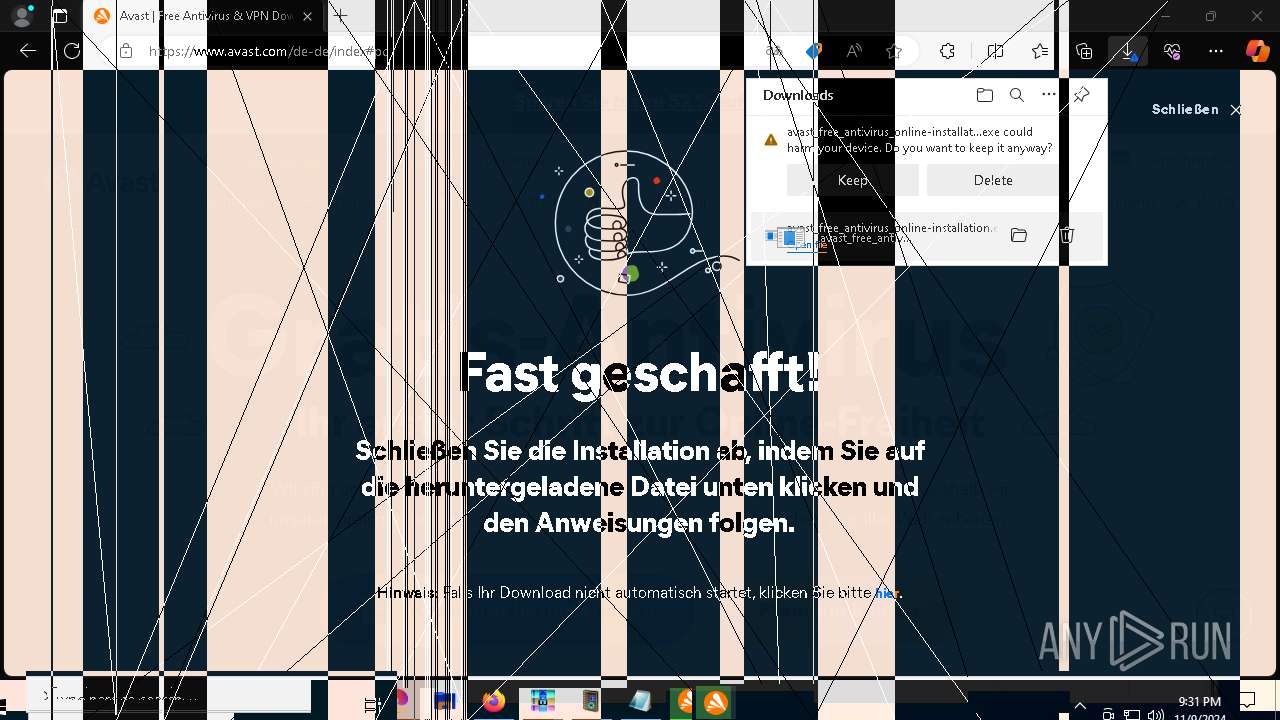
Task: View site information padlock icon
Action: coord(126,51)
